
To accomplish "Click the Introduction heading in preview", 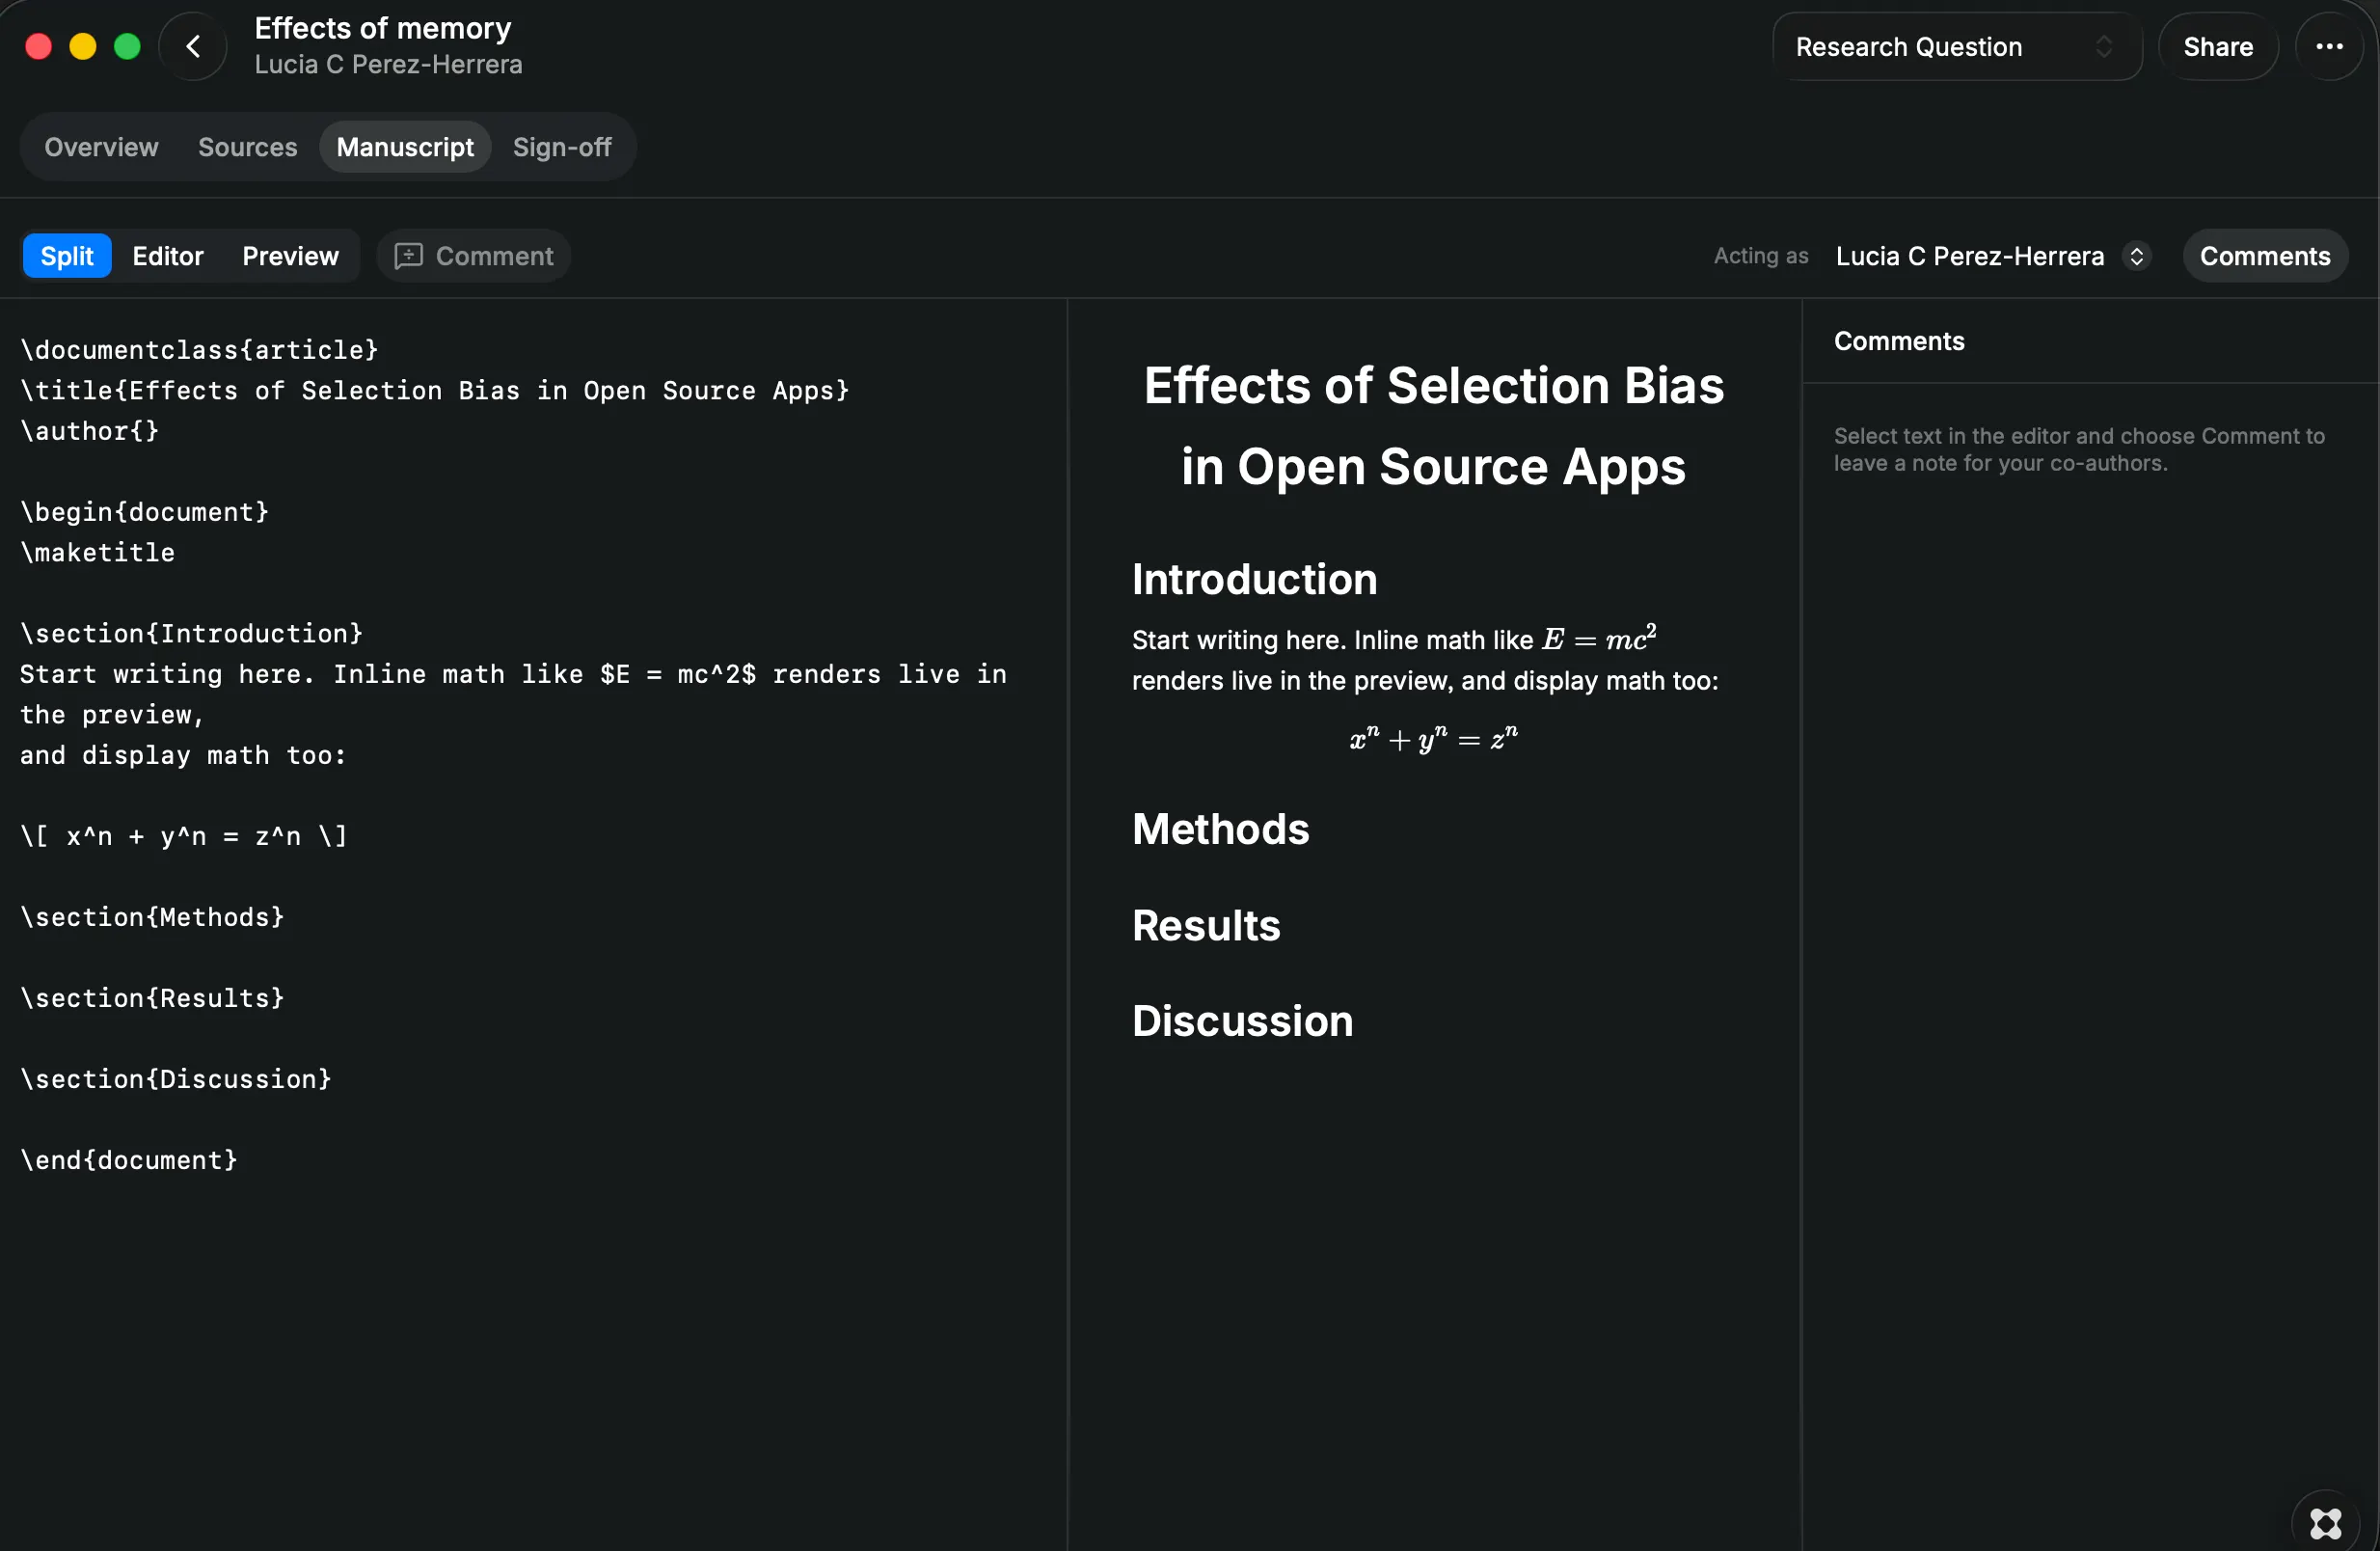I will tap(1254, 579).
